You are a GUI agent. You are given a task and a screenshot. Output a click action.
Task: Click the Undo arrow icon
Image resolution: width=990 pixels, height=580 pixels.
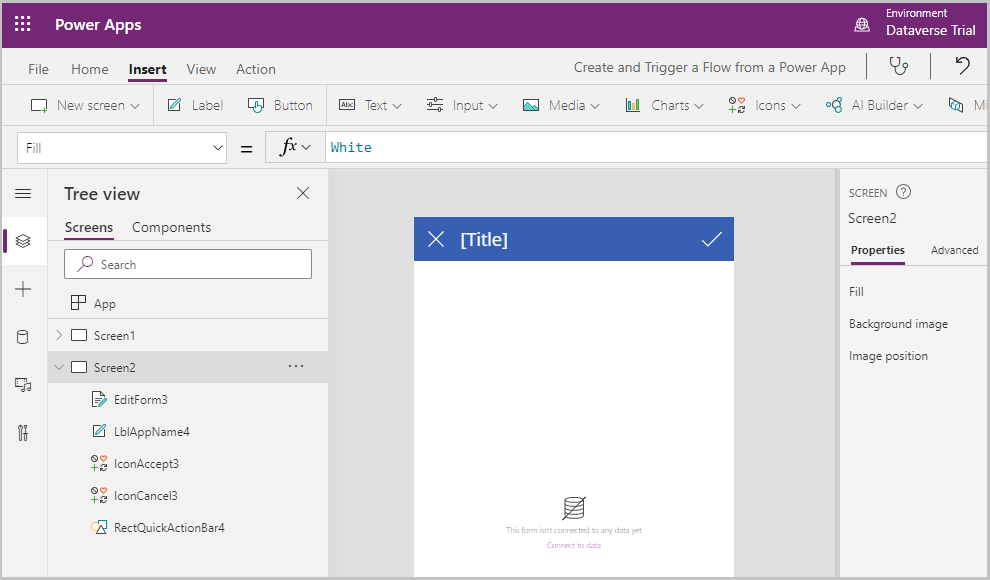[x=962, y=66]
